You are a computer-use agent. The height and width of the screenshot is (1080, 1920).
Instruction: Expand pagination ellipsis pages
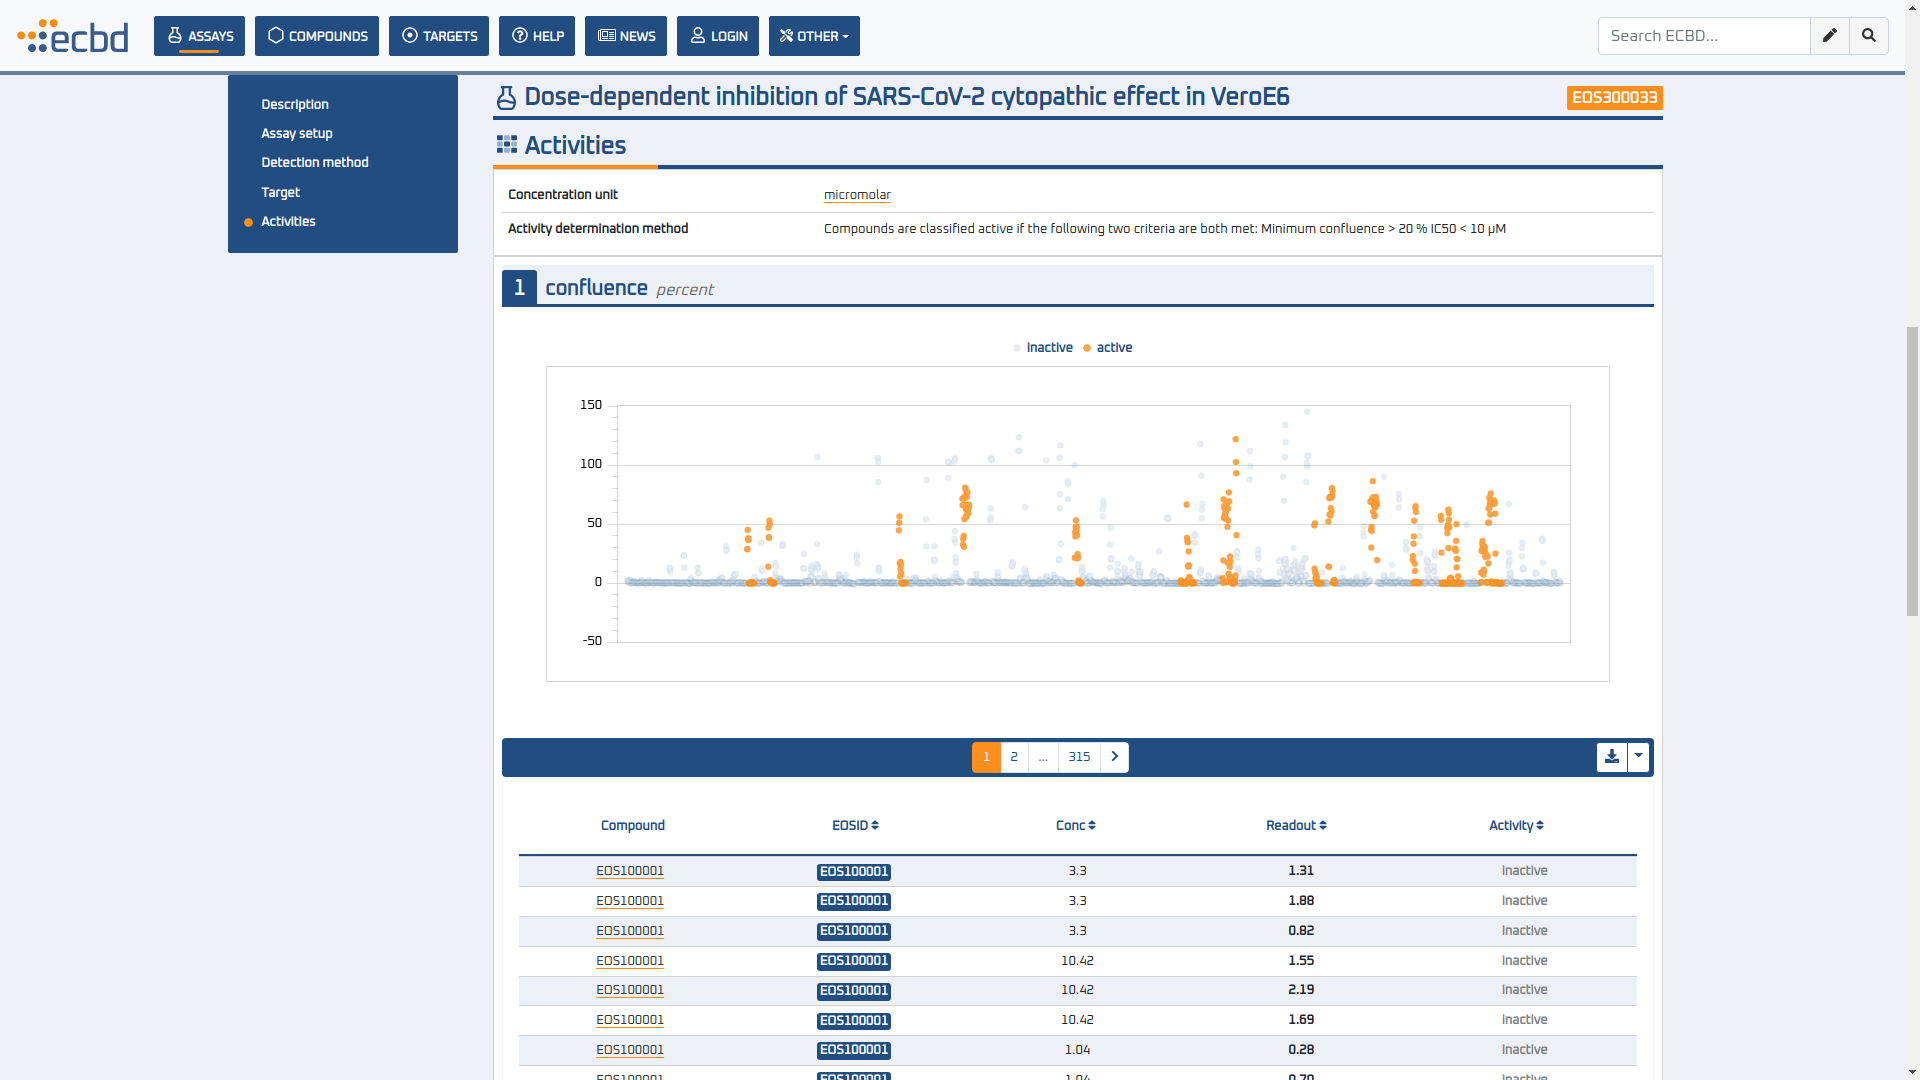(x=1043, y=757)
